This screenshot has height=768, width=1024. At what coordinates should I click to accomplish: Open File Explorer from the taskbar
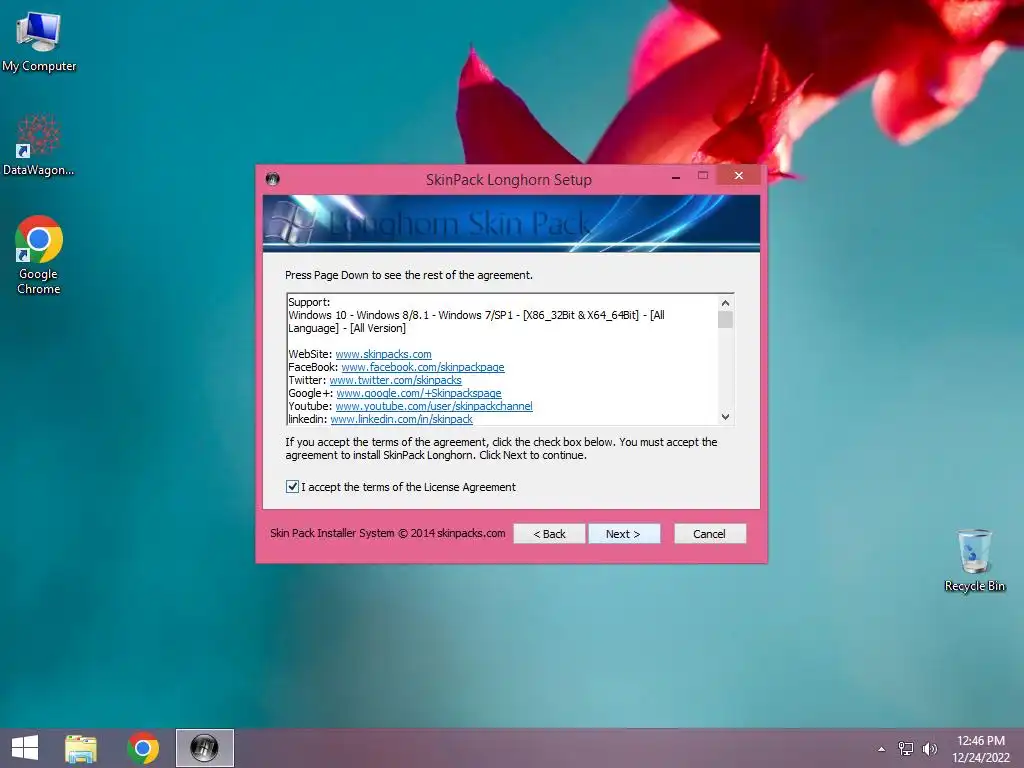(81, 748)
